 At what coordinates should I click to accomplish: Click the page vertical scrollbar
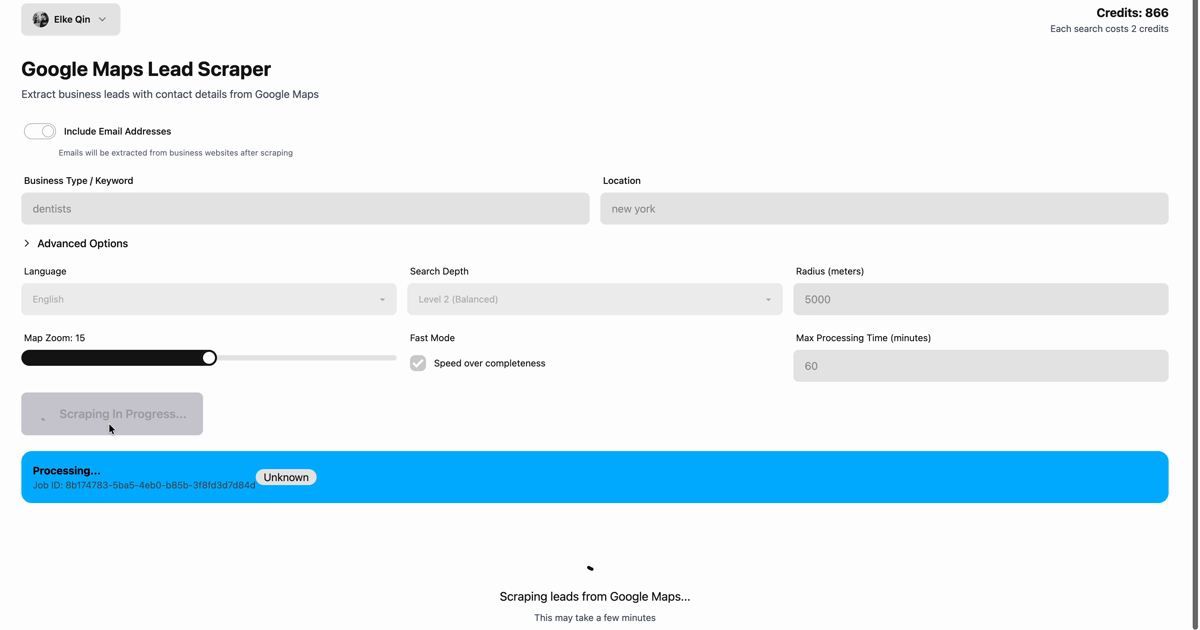click(1195, 315)
